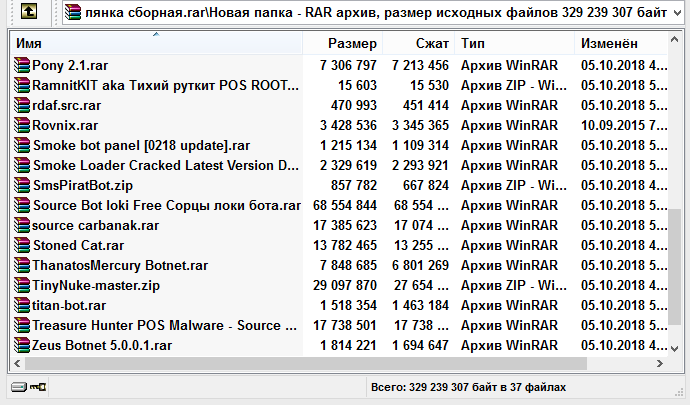The height and width of the screenshot is (405, 690).
Task: Select the file name Zeus Botnet 5.0.0.1.rar
Action: click(102, 346)
